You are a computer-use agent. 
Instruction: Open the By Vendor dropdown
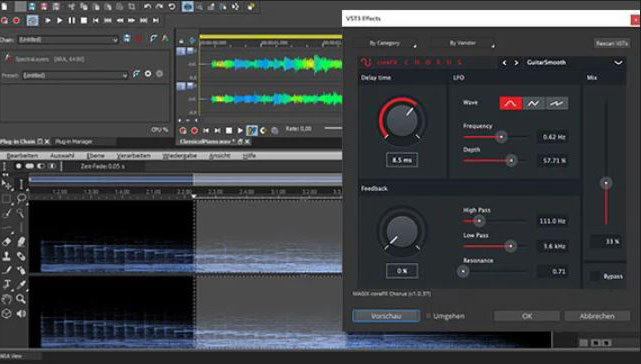(463, 43)
